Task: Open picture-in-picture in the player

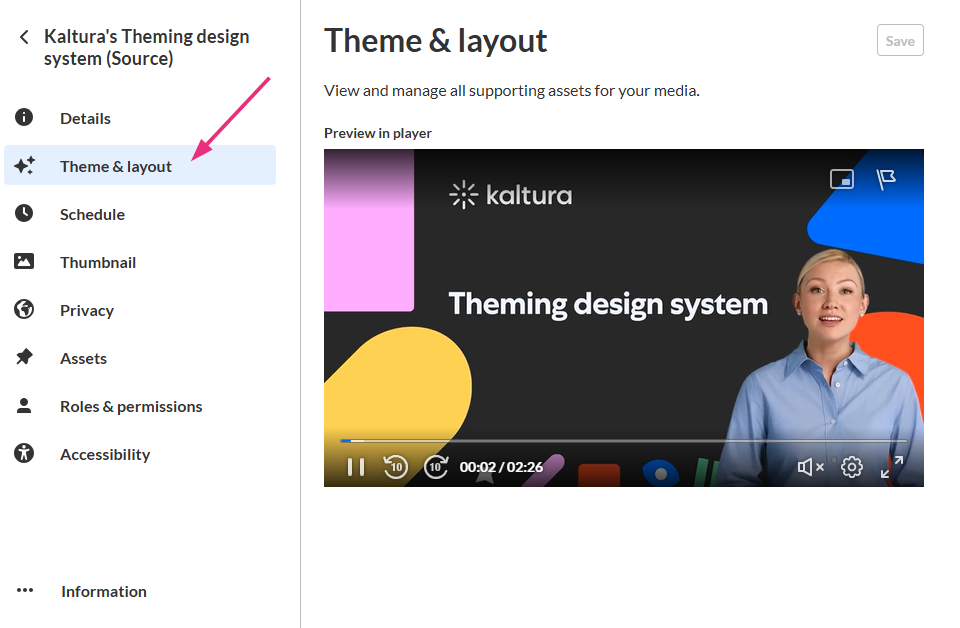Action: (842, 179)
